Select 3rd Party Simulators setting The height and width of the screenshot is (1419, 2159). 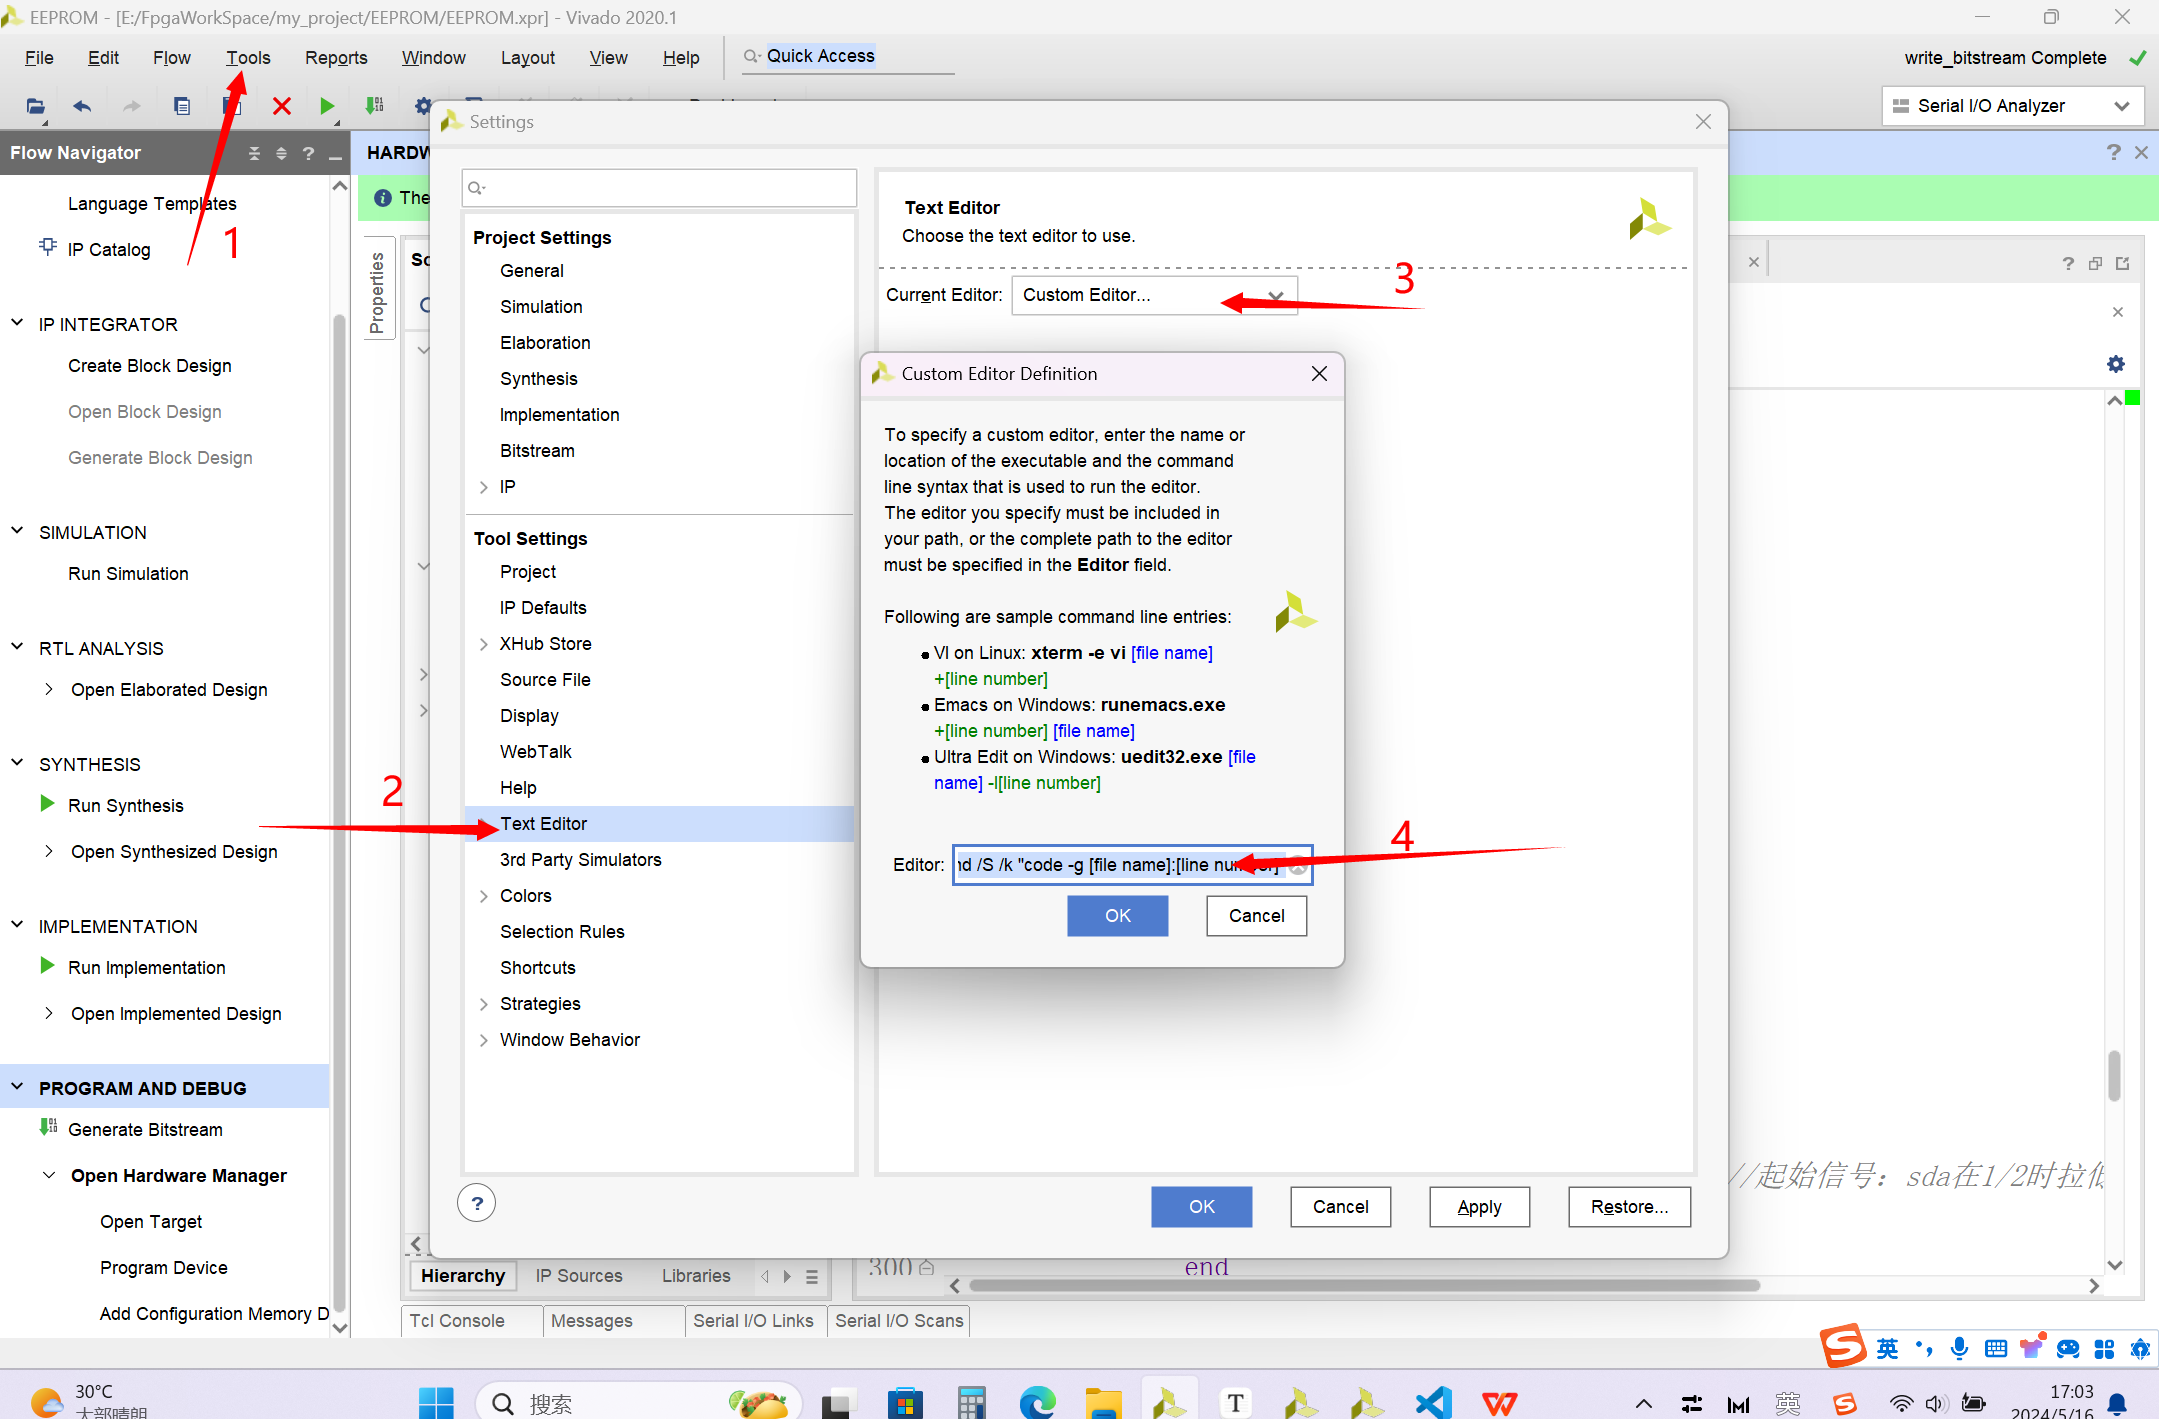[x=581, y=859]
